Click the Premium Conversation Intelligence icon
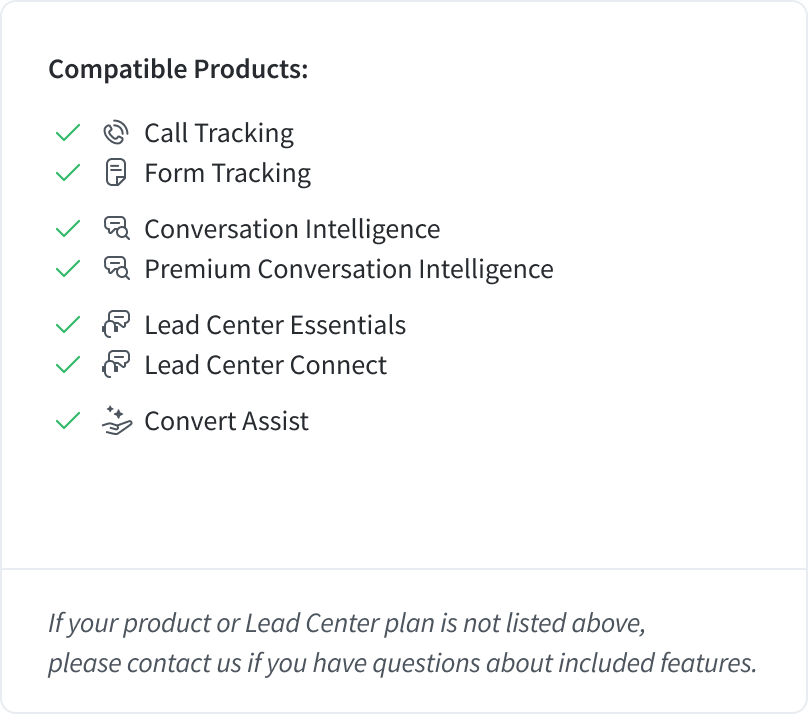 click(x=116, y=268)
